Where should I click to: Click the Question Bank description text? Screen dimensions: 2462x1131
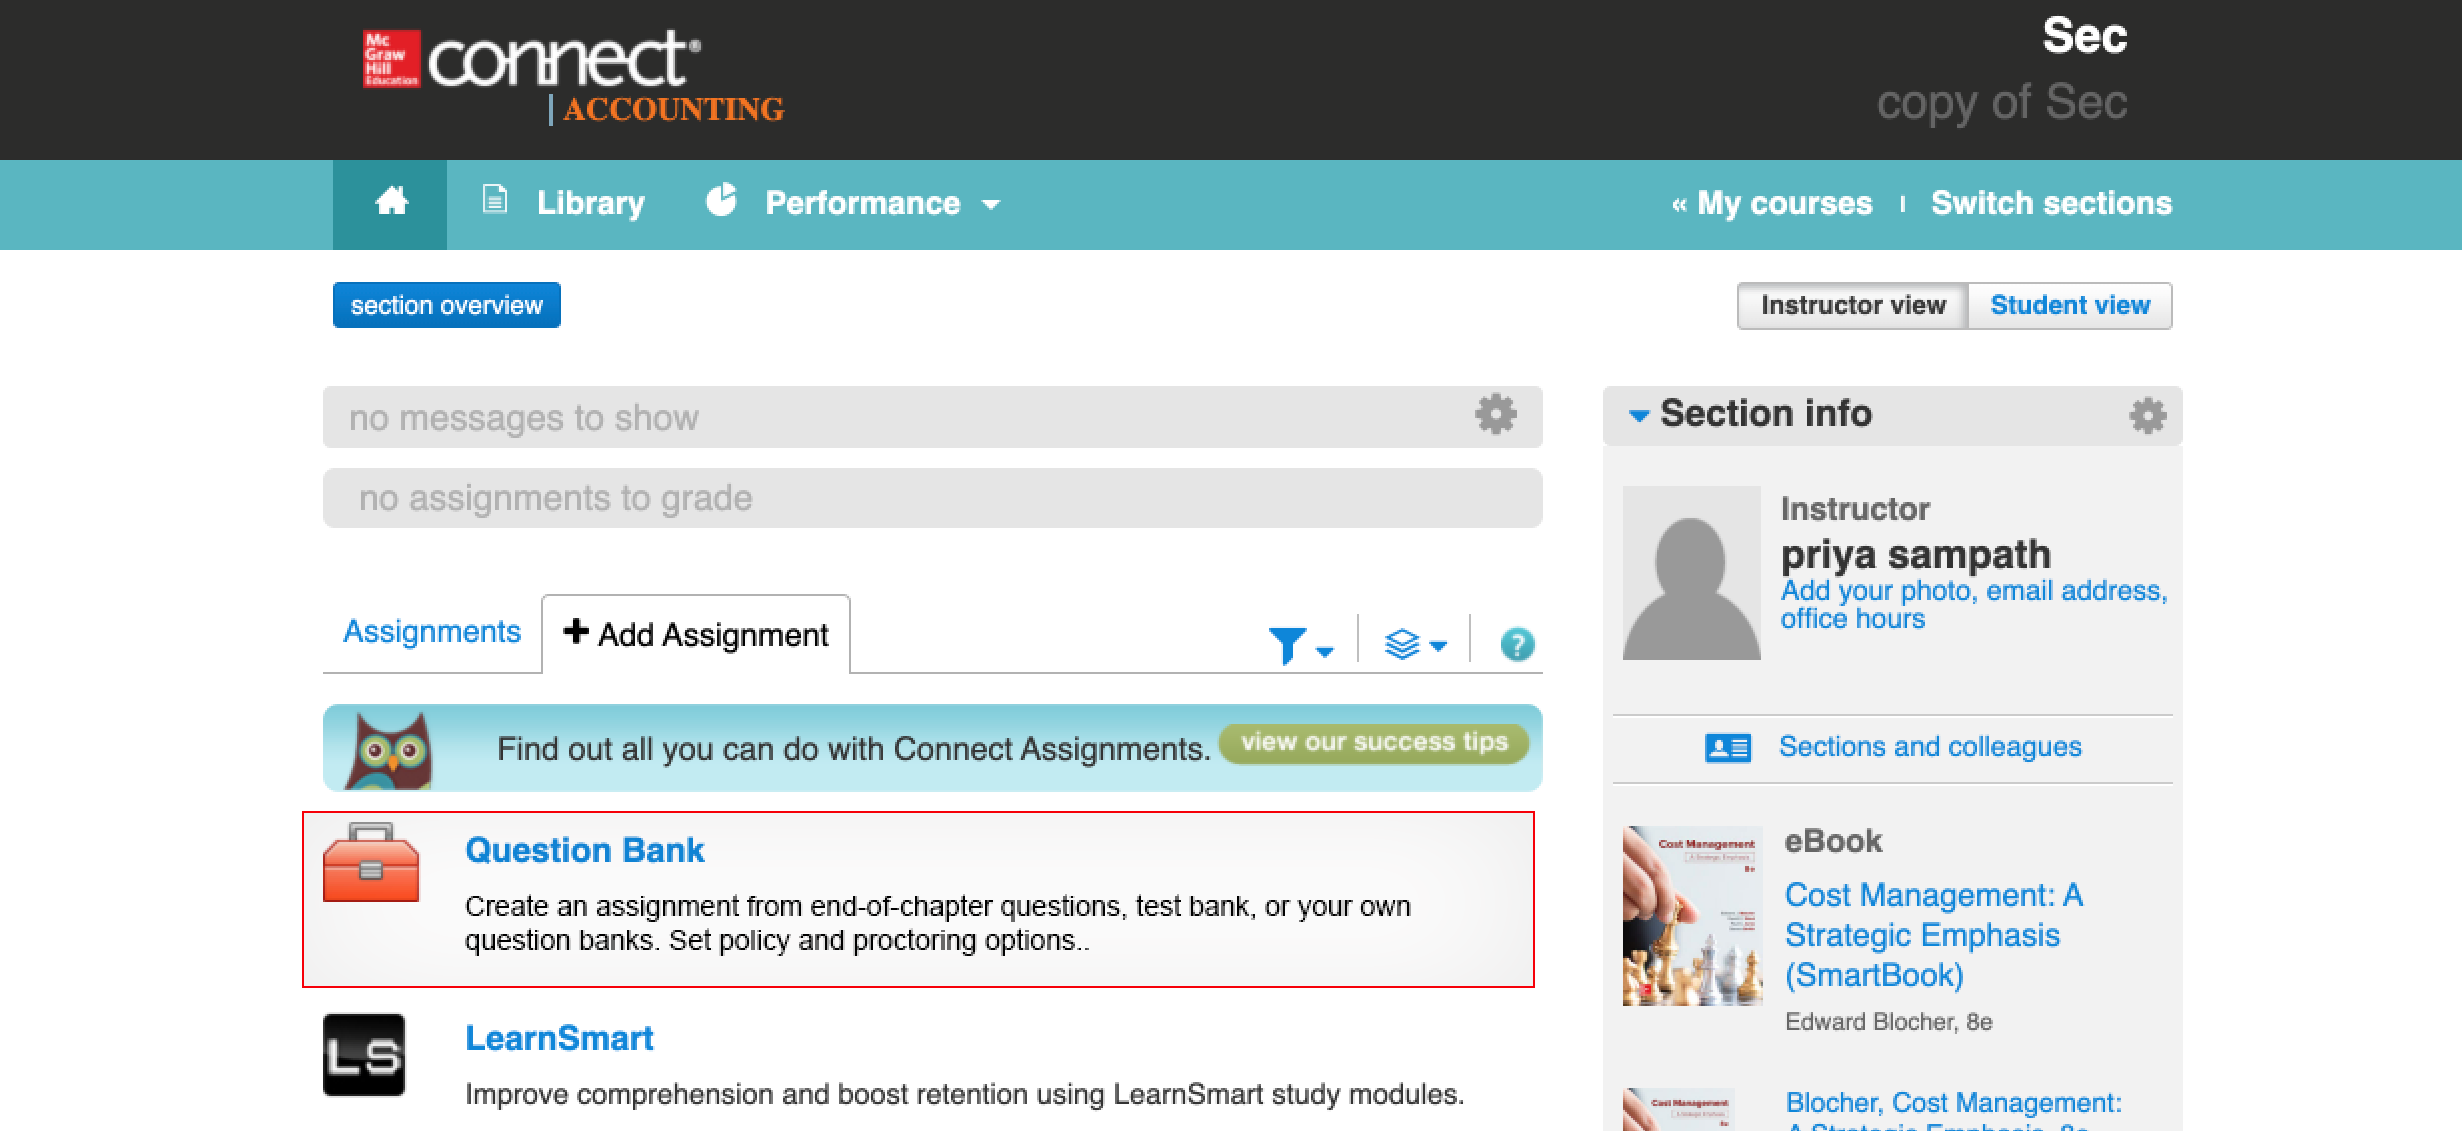(938, 923)
